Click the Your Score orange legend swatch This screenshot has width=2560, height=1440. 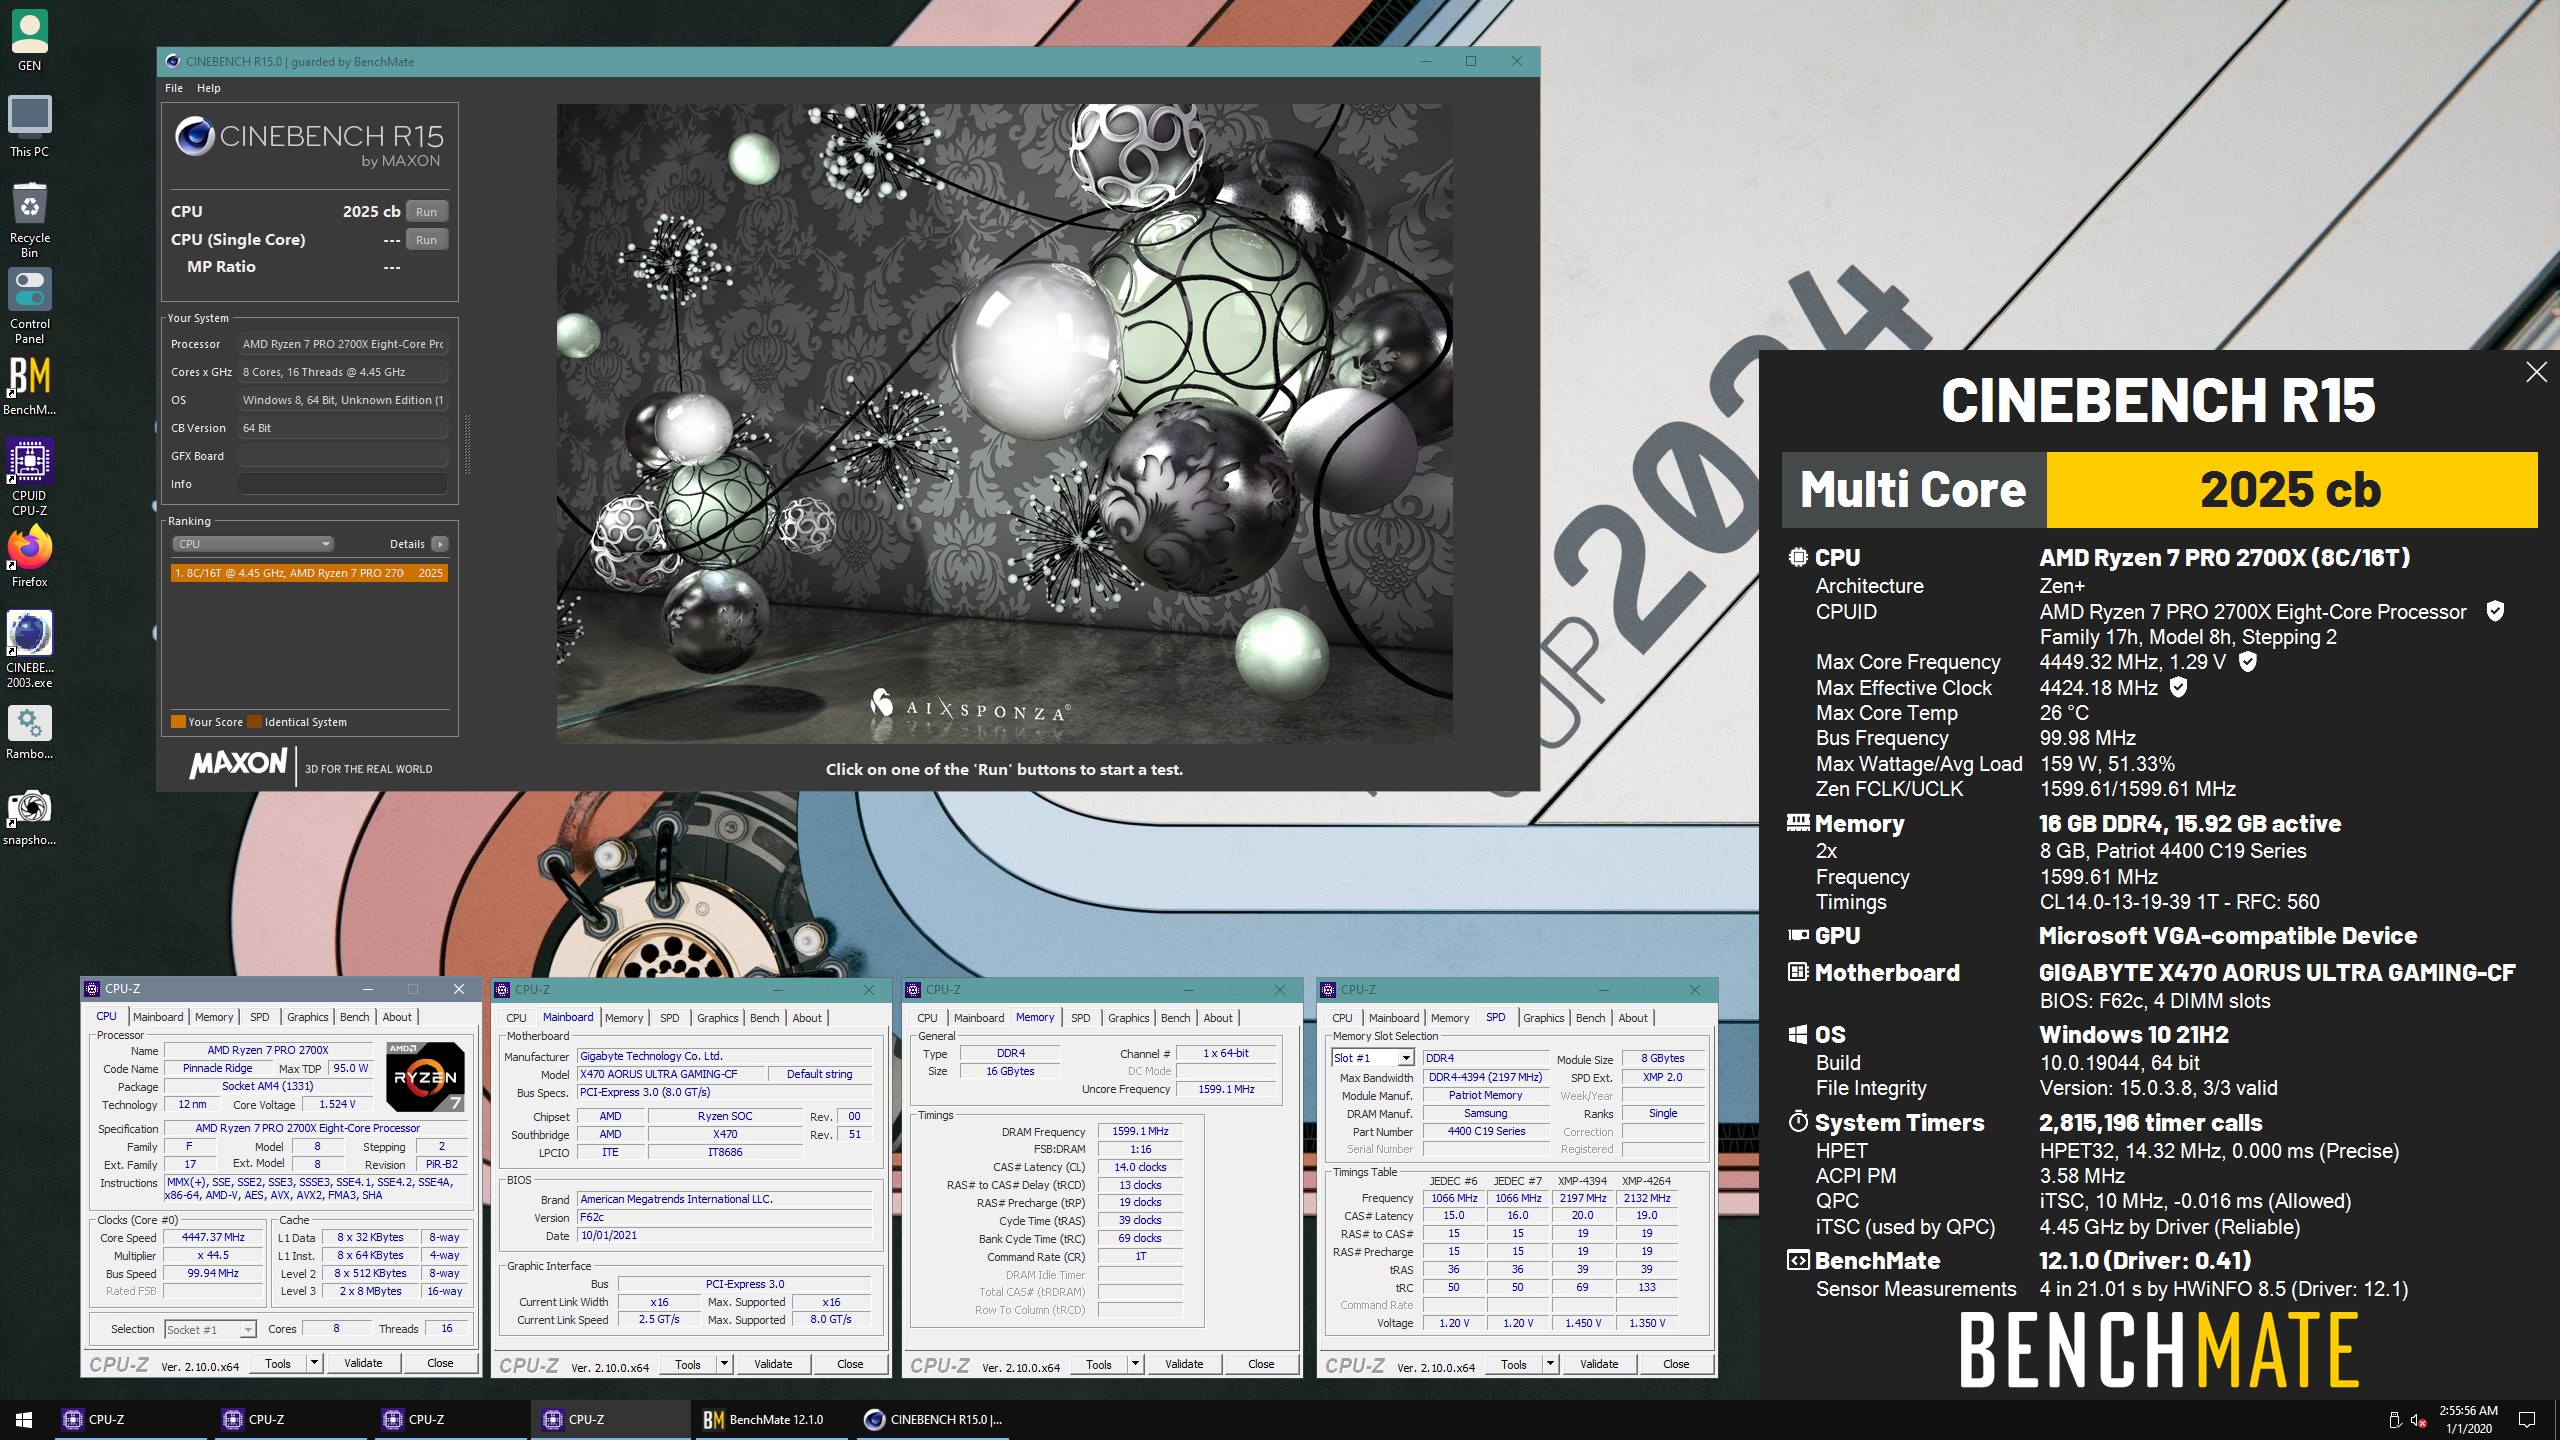coord(178,721)
